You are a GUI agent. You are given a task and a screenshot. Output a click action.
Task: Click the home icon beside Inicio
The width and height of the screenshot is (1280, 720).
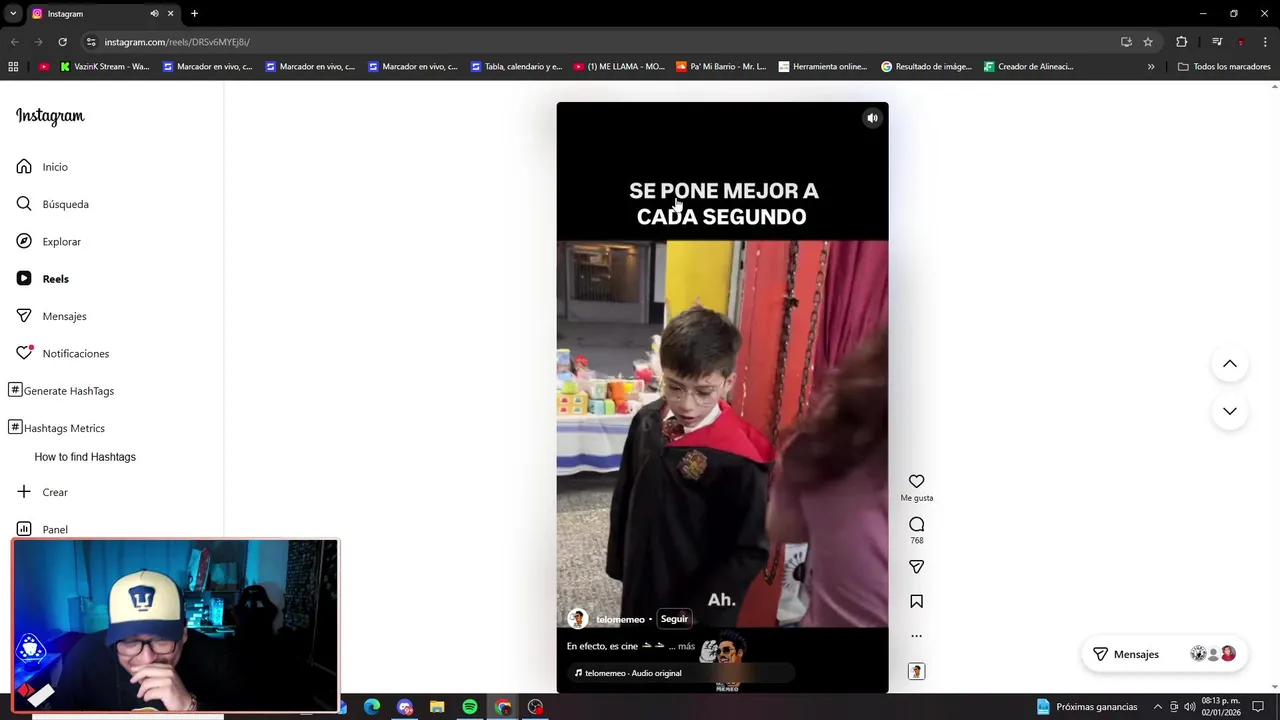click(24, 166)
